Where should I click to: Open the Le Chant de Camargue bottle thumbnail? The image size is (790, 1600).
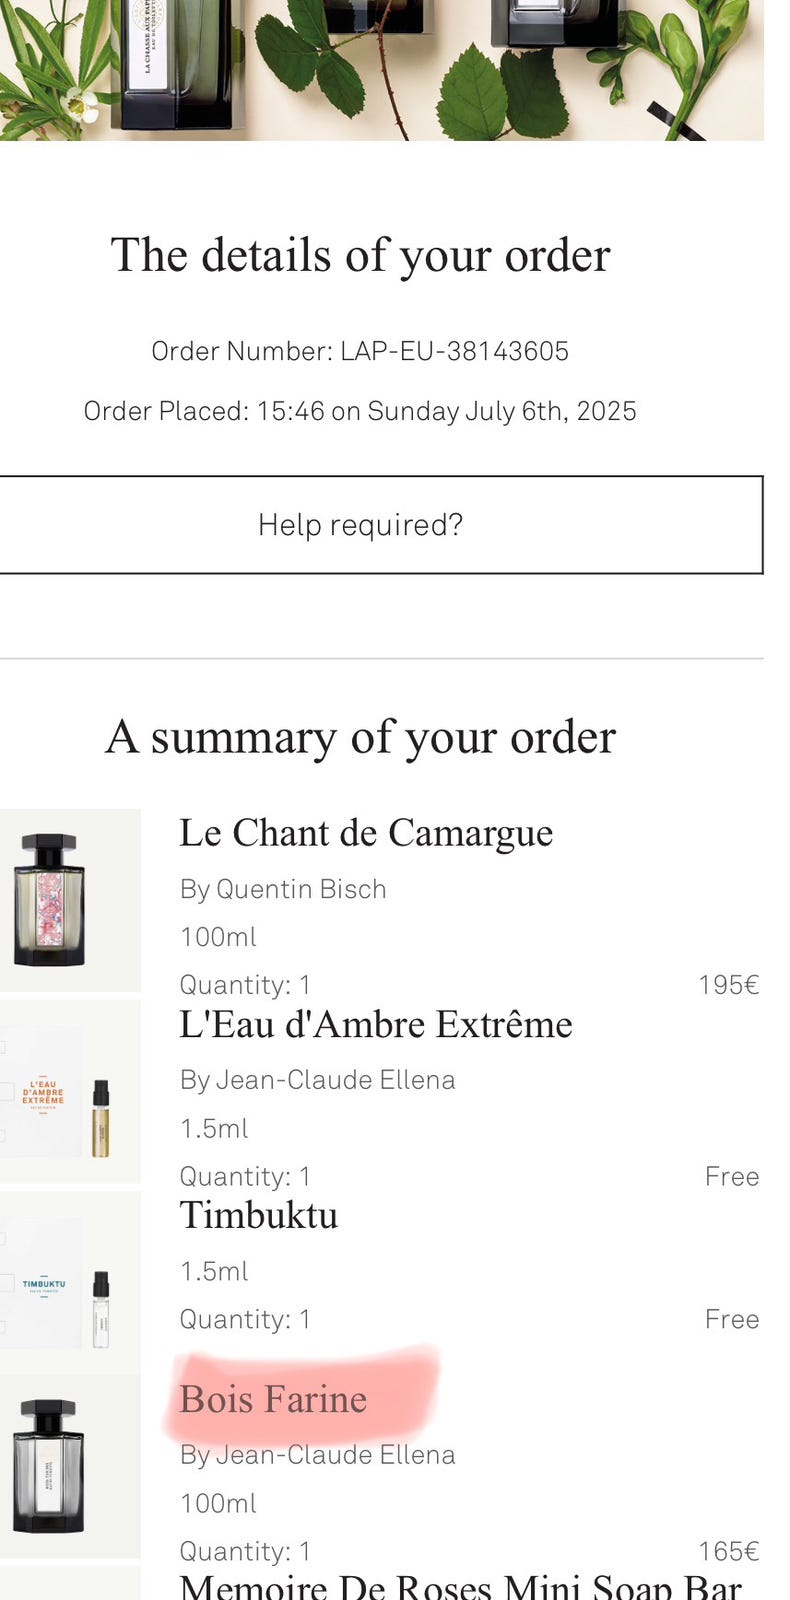50,899
